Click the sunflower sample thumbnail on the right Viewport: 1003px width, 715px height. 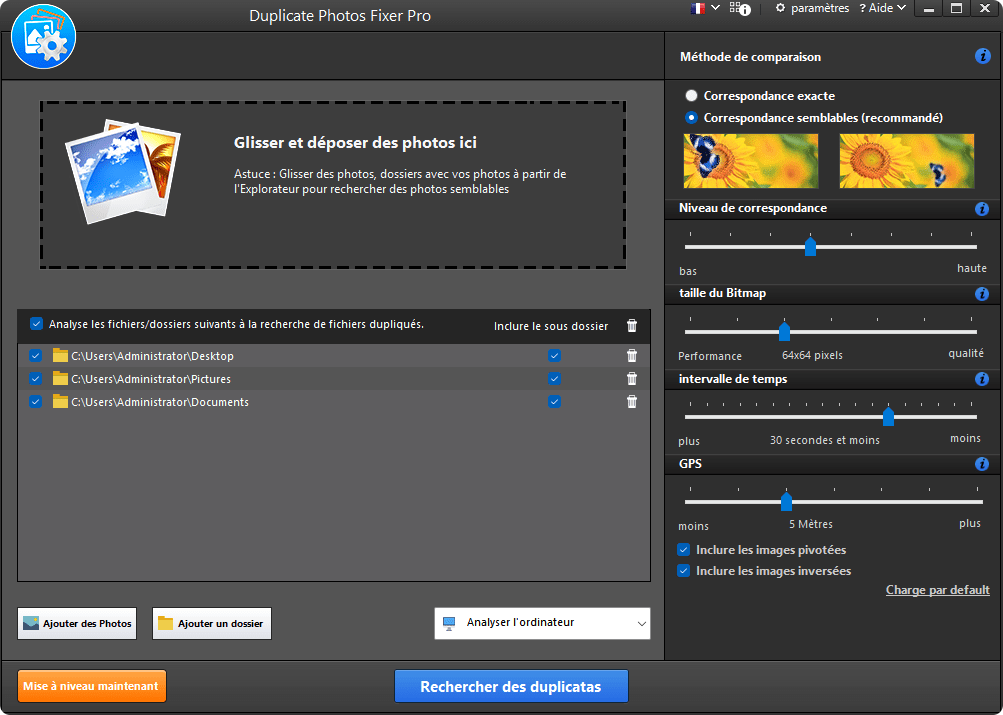click(906, 161)
